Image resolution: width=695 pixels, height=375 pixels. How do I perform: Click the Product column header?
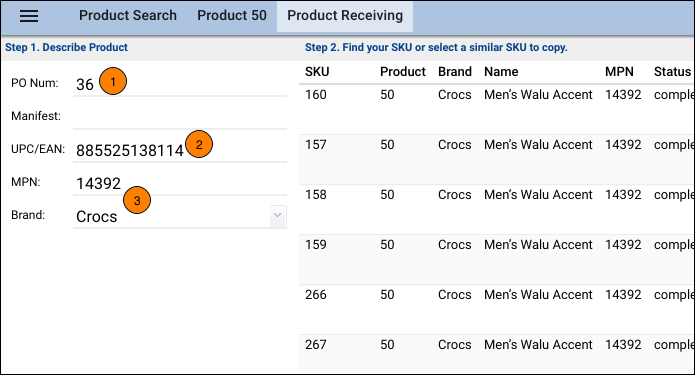tap(402, 71)
